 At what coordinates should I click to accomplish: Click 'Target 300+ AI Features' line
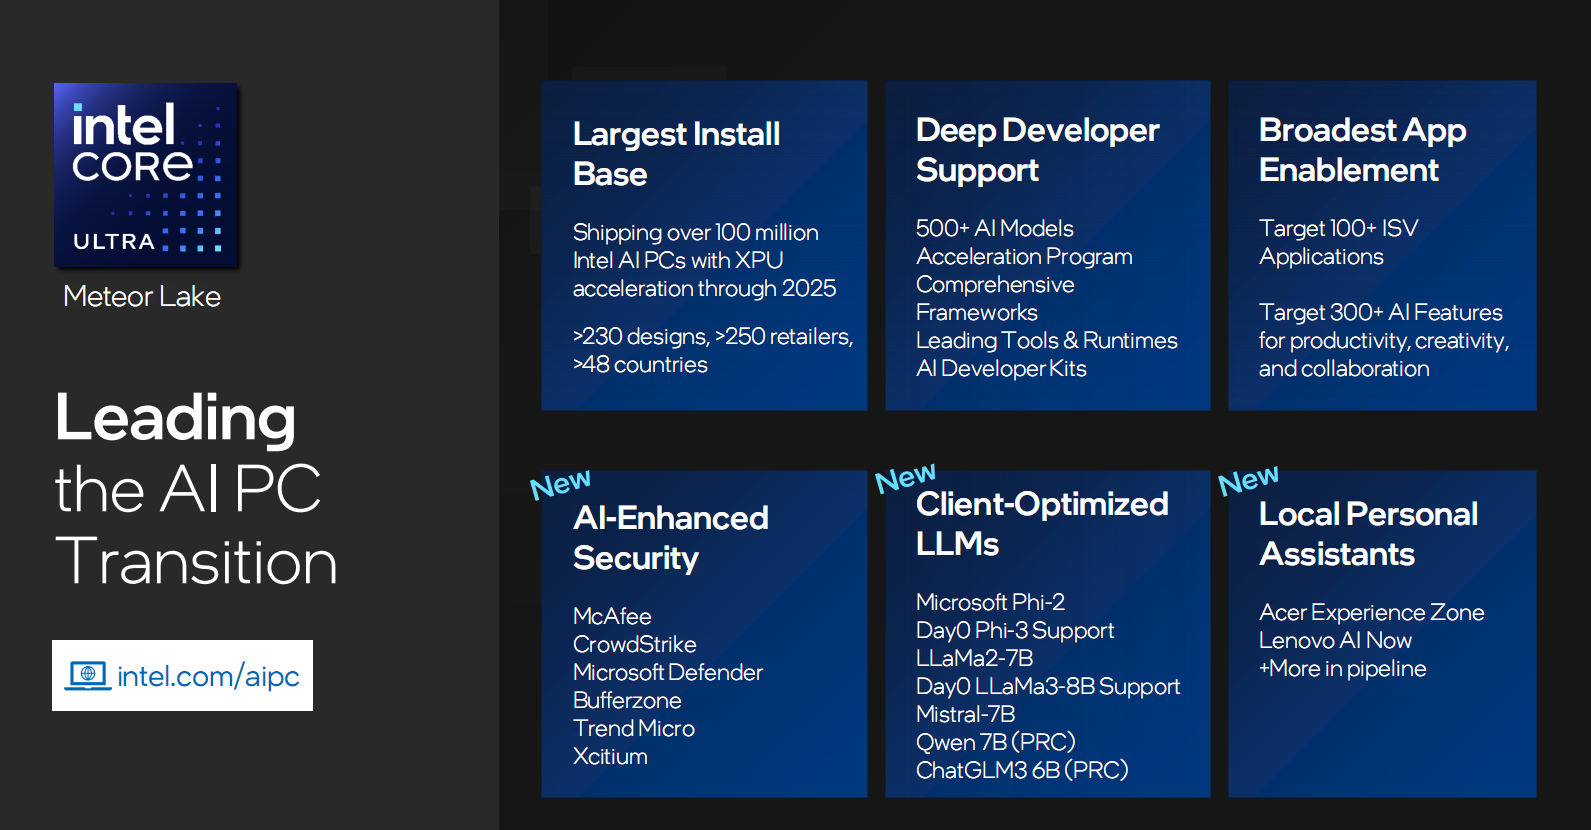1381,312
